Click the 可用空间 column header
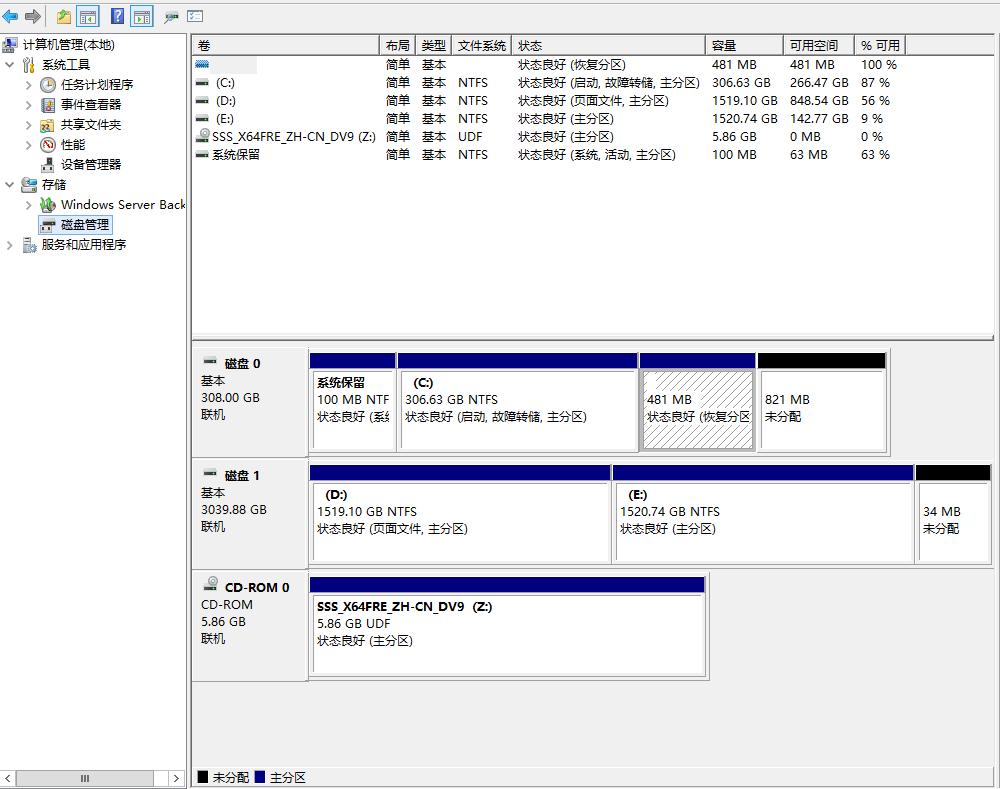1000x789 pixels. point(813,46)
